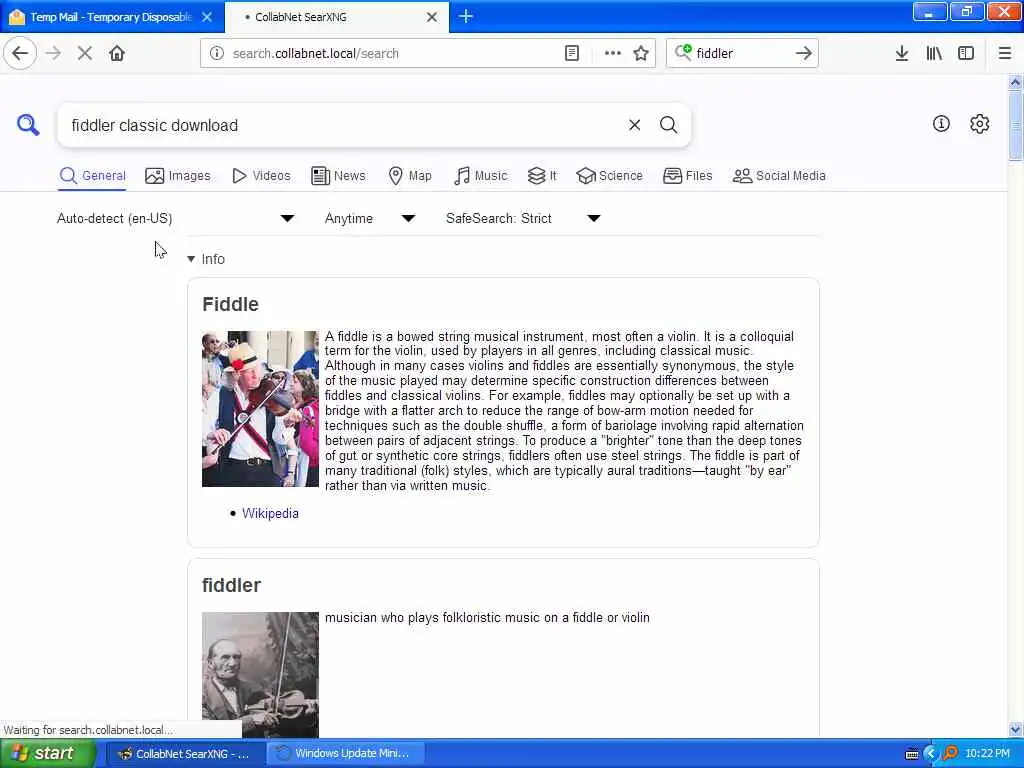
Task: Open the Firefox hamburger menu
Action: pyautogui.click(x=1004, y=53)
